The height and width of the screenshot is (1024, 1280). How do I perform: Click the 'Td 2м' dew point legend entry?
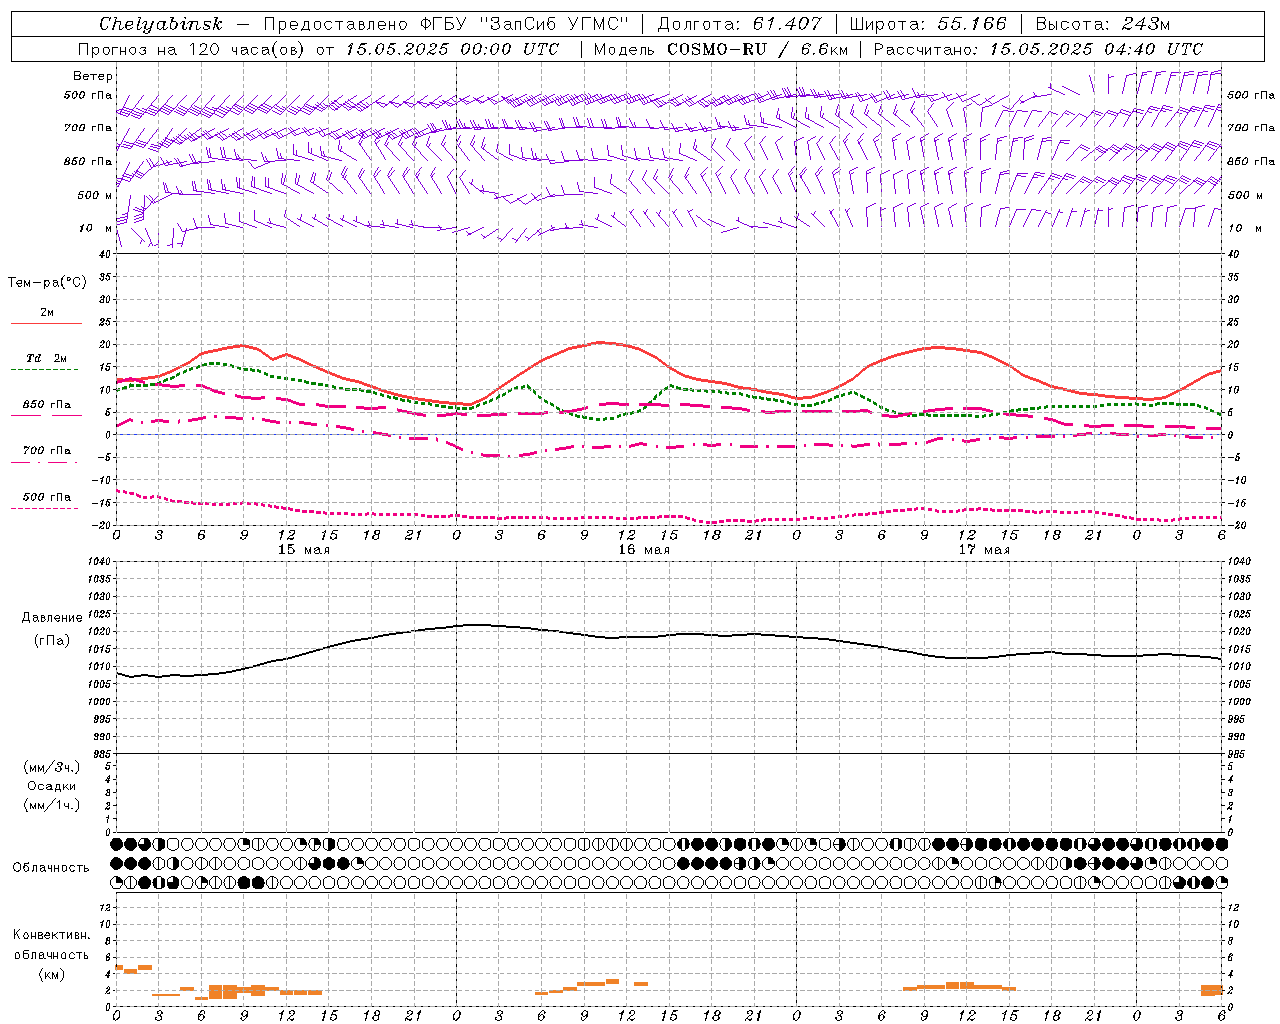tap(46, 358)
